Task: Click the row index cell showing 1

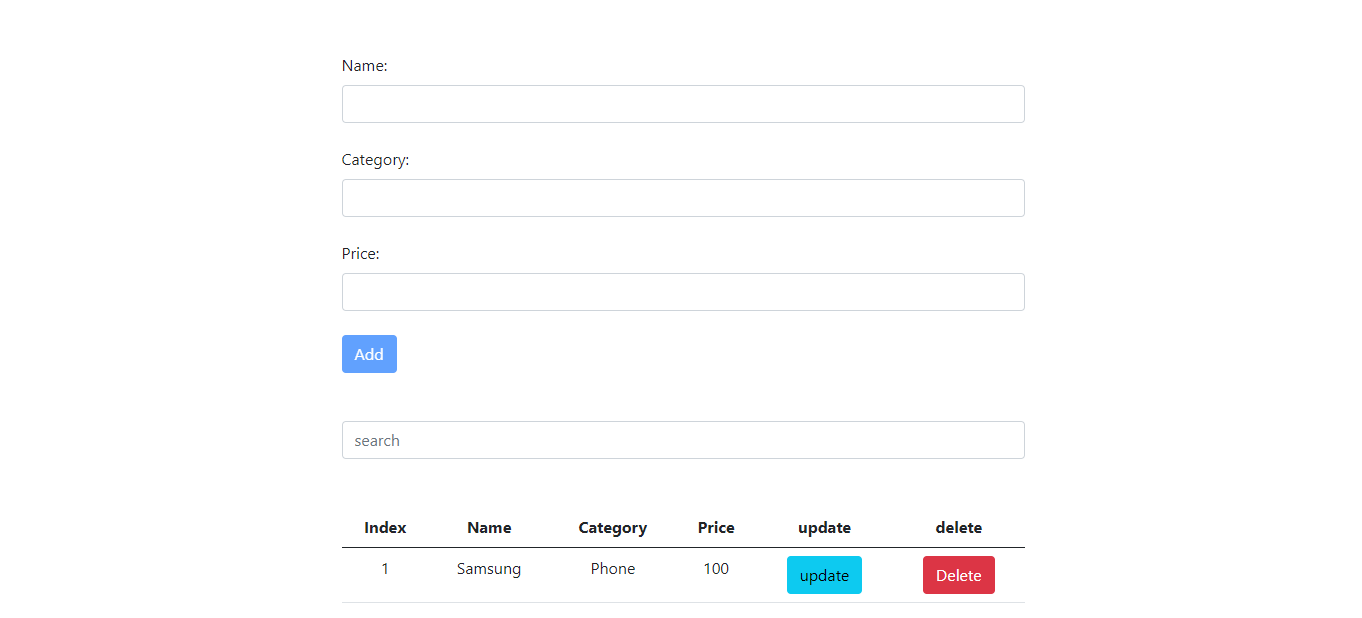Action: pos(385,569)
